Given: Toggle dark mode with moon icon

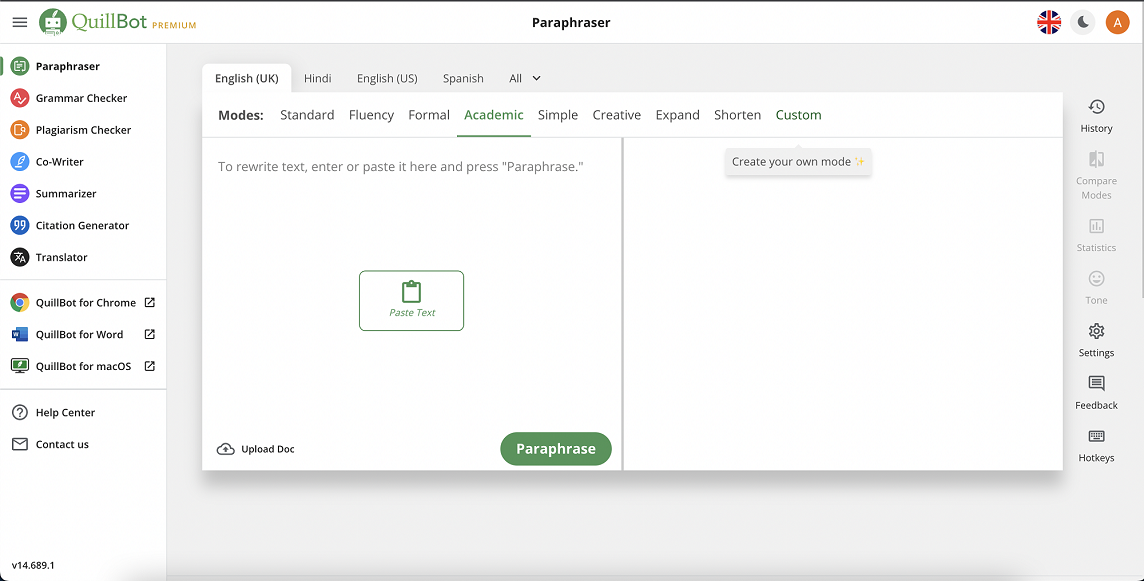Looking at the screenshot, I should 1083,22.
